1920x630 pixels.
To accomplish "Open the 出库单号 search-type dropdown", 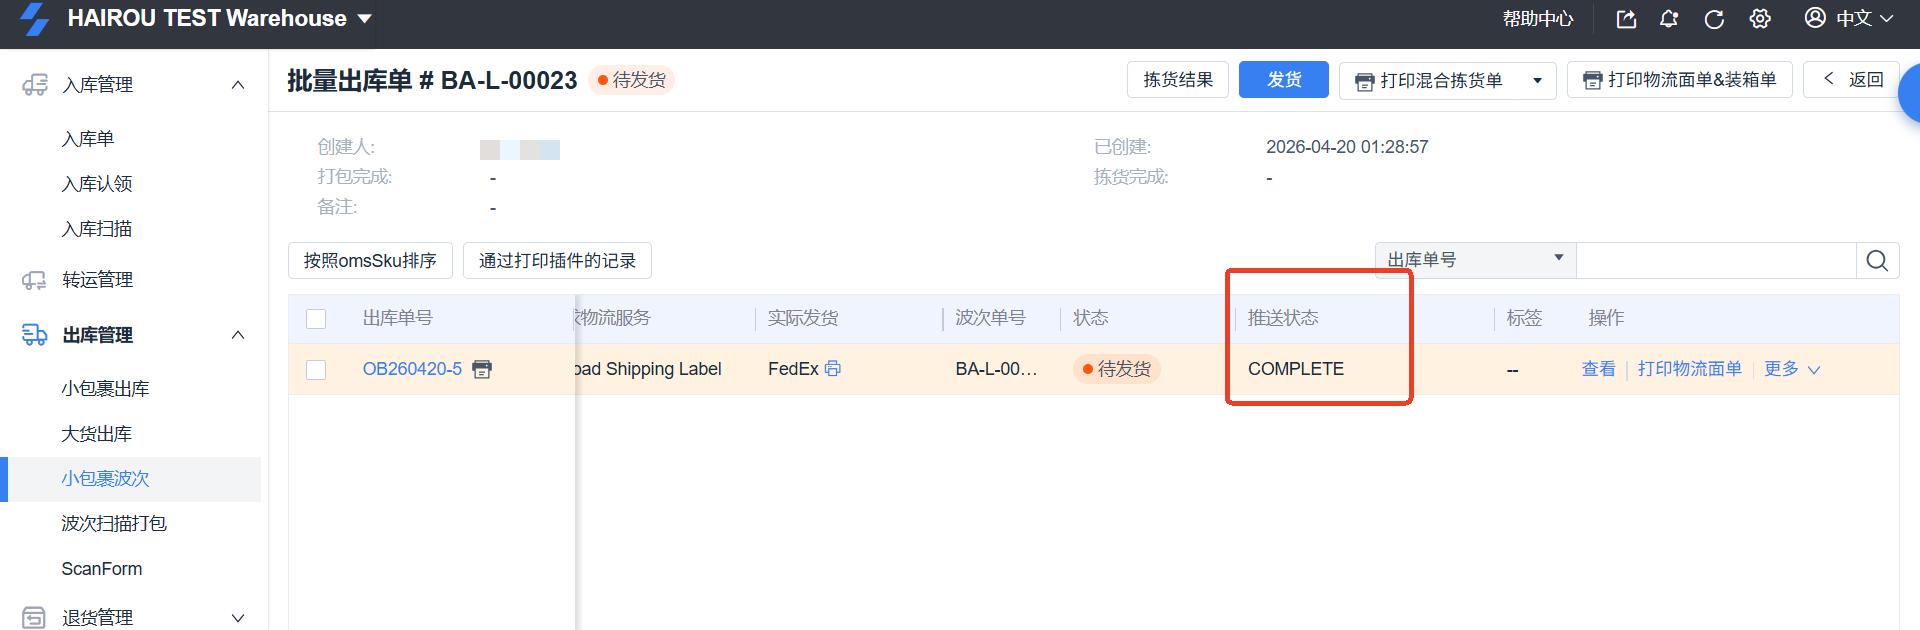I will coord(1475,260).
